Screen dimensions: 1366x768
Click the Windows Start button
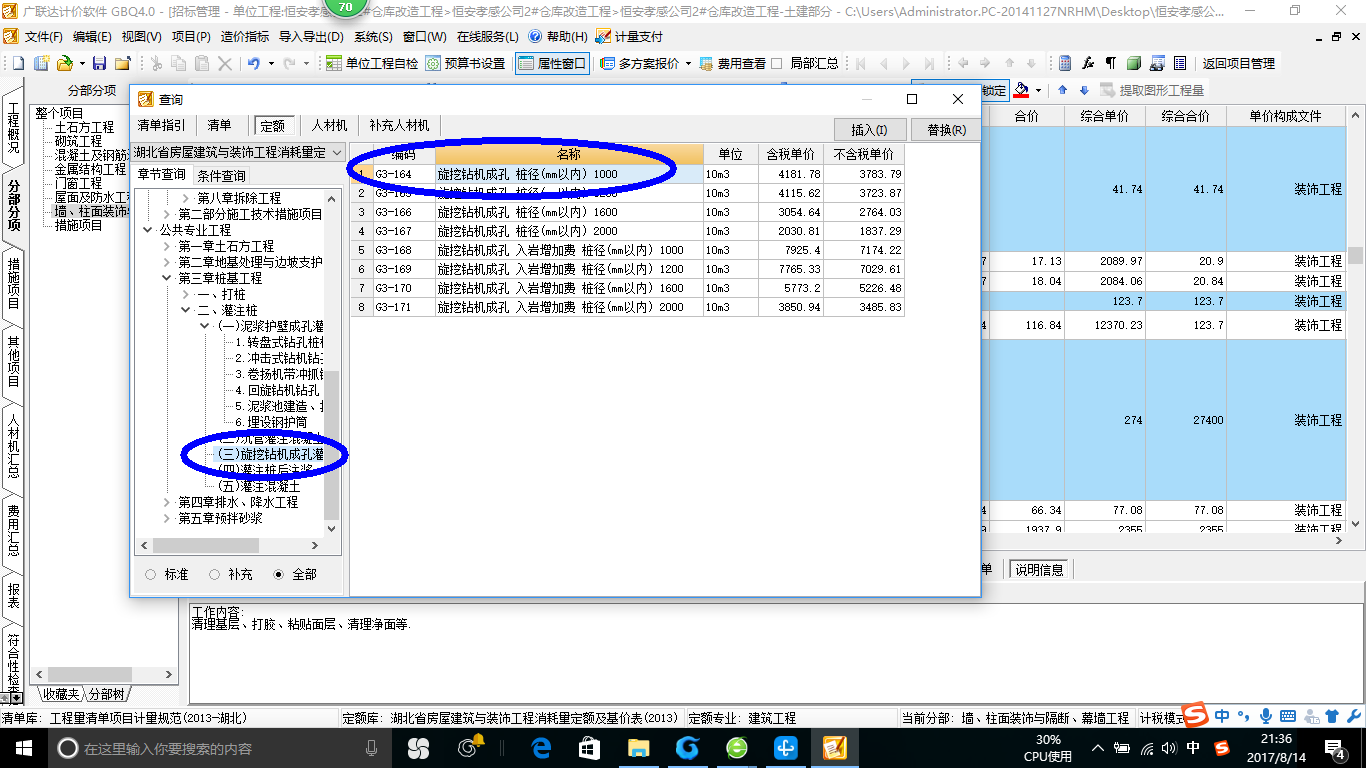click(22, 748)
